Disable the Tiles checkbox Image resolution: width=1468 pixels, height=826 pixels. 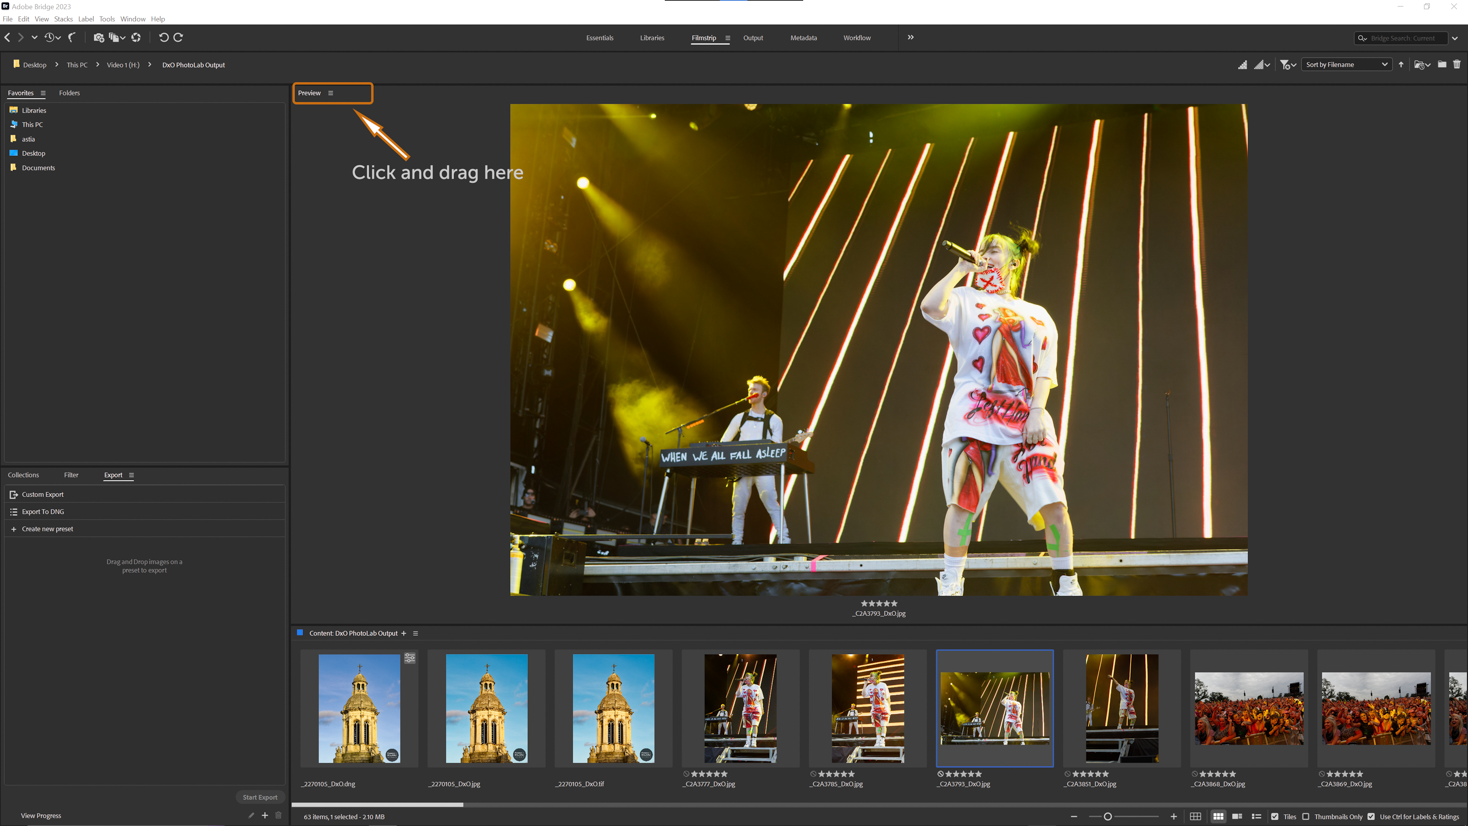[1275, 816]
